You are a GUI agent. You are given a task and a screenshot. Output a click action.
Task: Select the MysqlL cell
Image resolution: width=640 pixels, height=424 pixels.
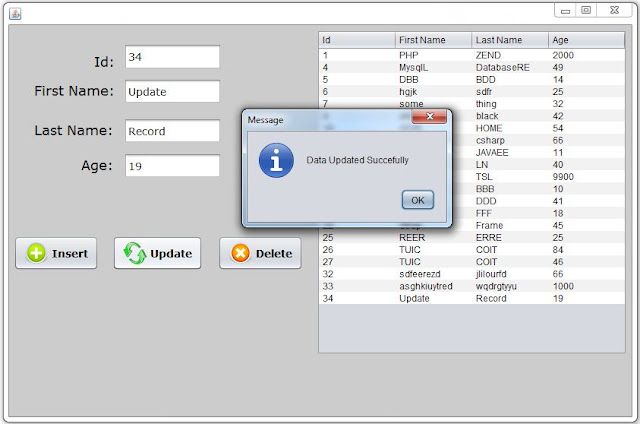pos(433,67)
